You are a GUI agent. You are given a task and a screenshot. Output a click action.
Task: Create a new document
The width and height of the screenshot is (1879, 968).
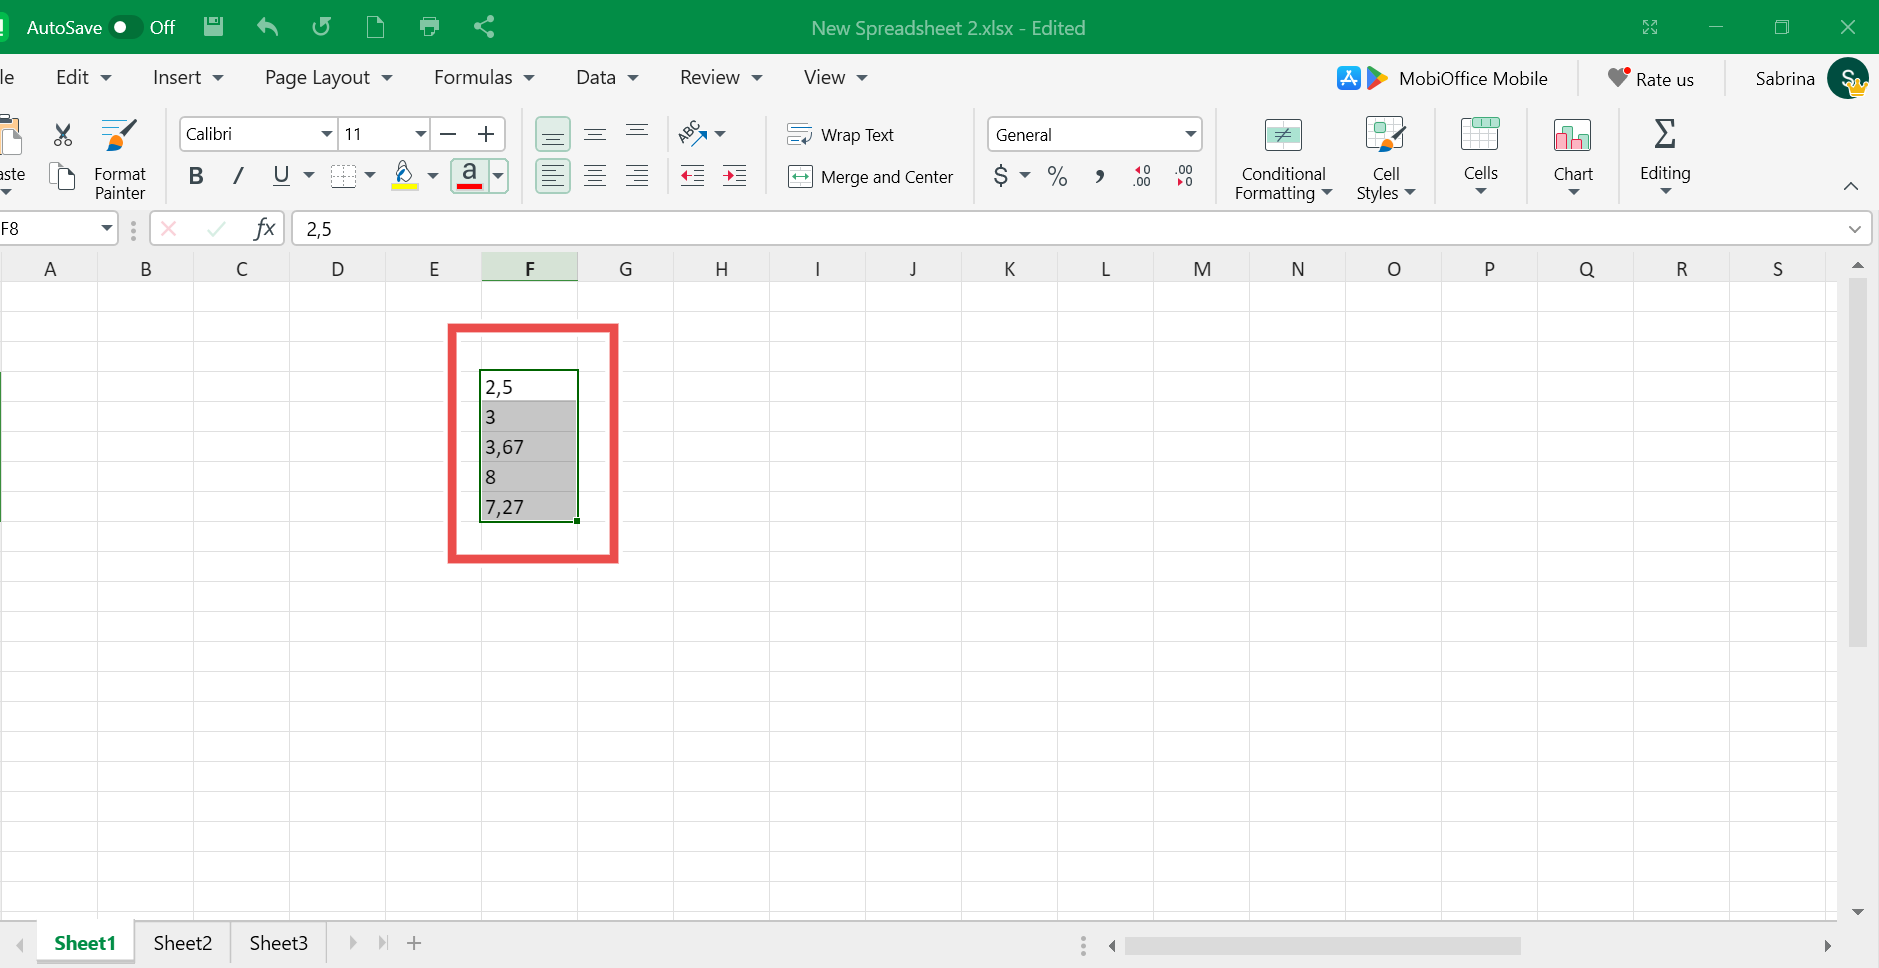pyautogui.click(x=375, y=27)
